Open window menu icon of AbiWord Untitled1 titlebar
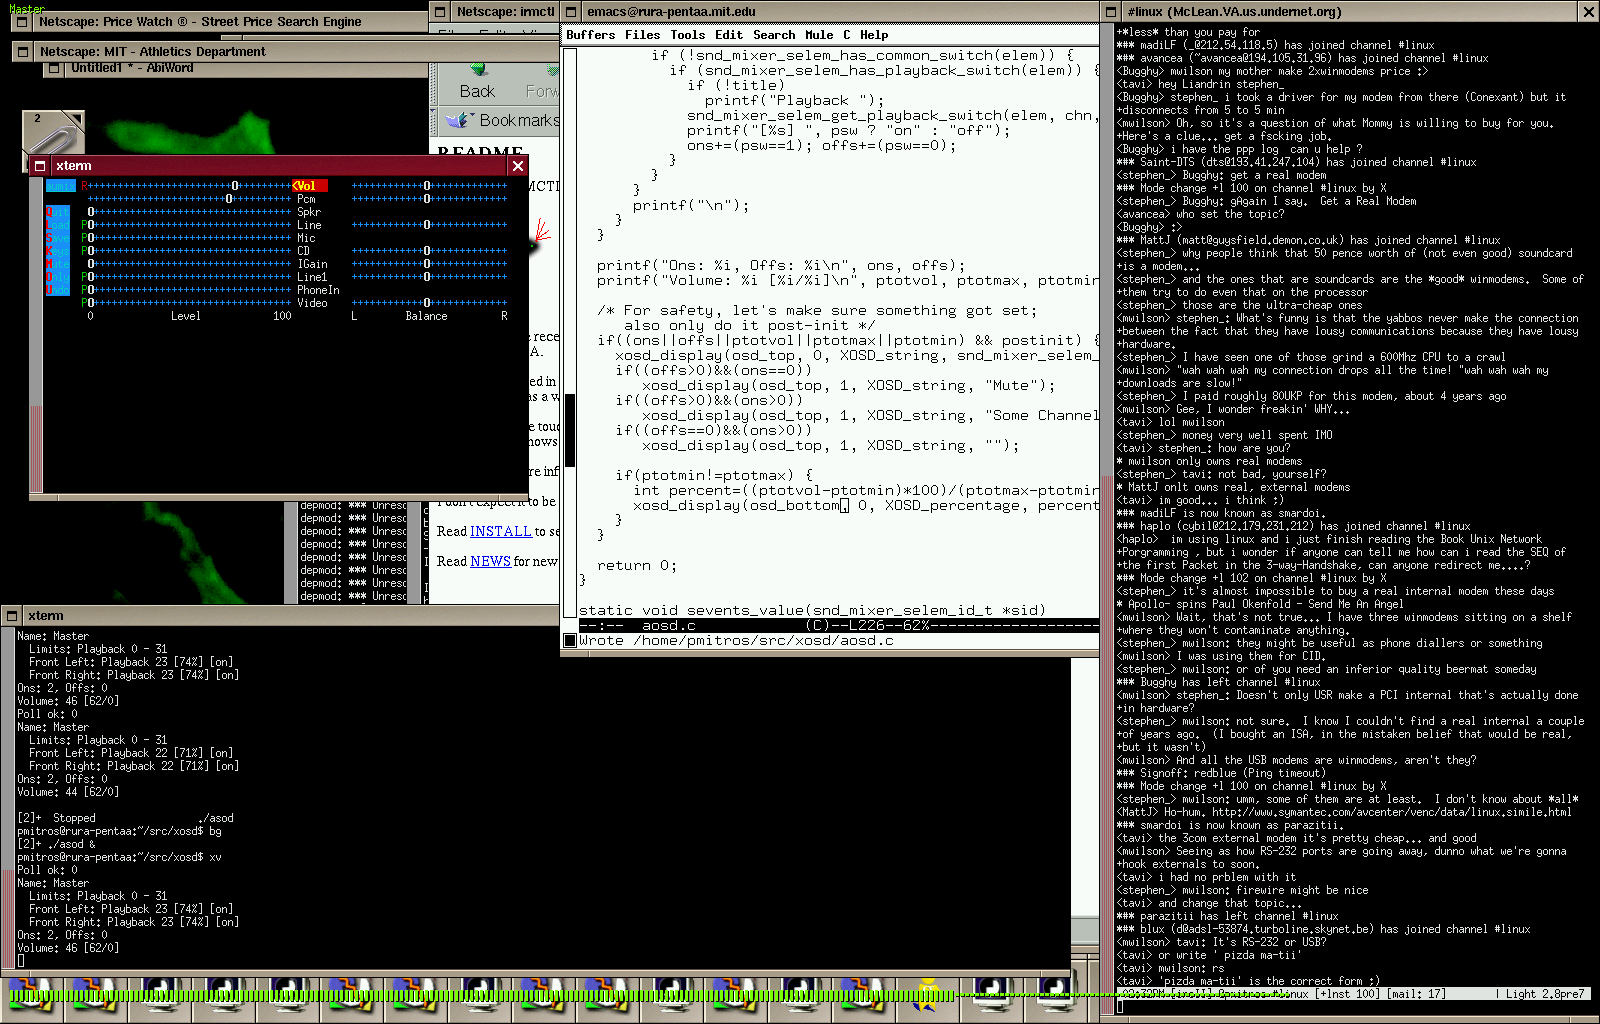Viewport: 1600px width, 1024px height. [x=52, y=68]
